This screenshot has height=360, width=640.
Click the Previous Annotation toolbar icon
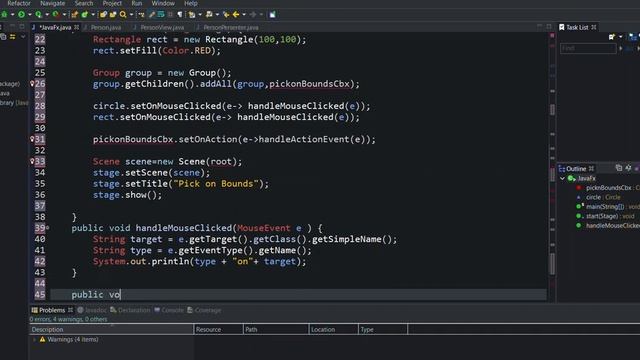[209, 15]
